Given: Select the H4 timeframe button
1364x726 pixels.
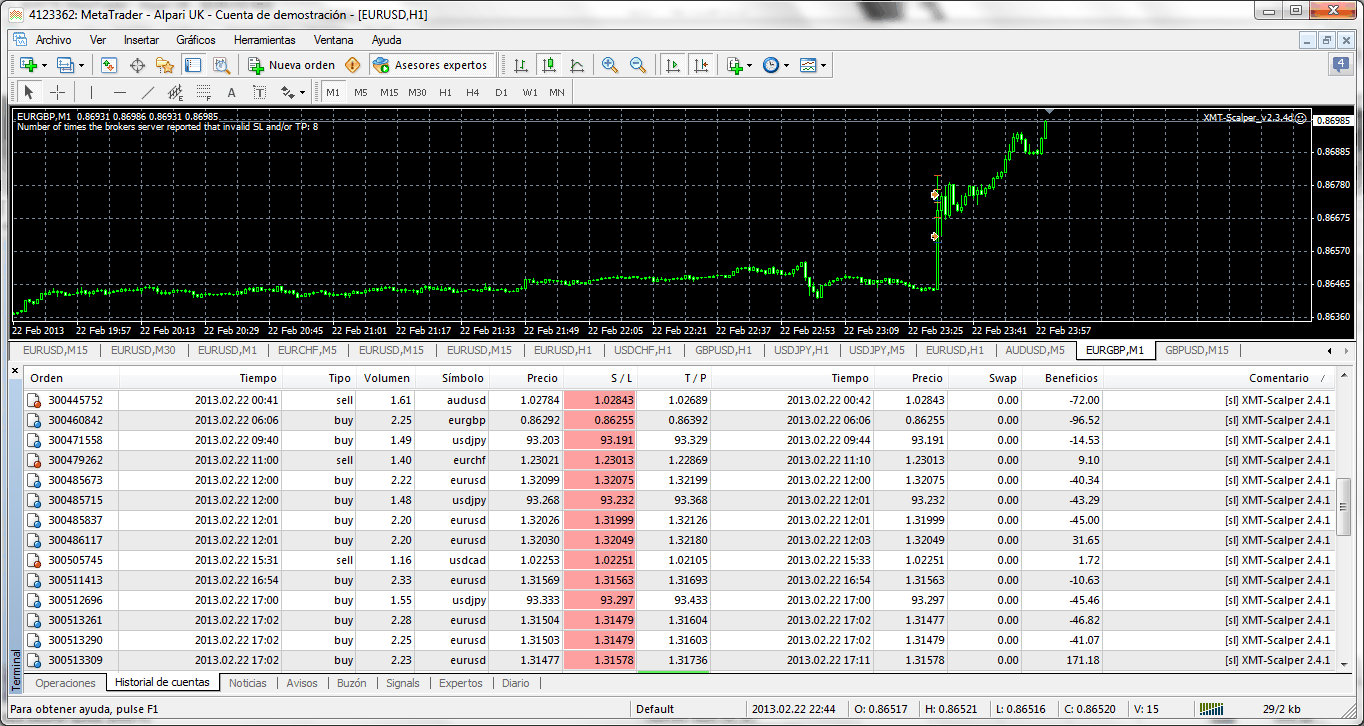Looking at the screenshot, I should (x=473, y=92).
